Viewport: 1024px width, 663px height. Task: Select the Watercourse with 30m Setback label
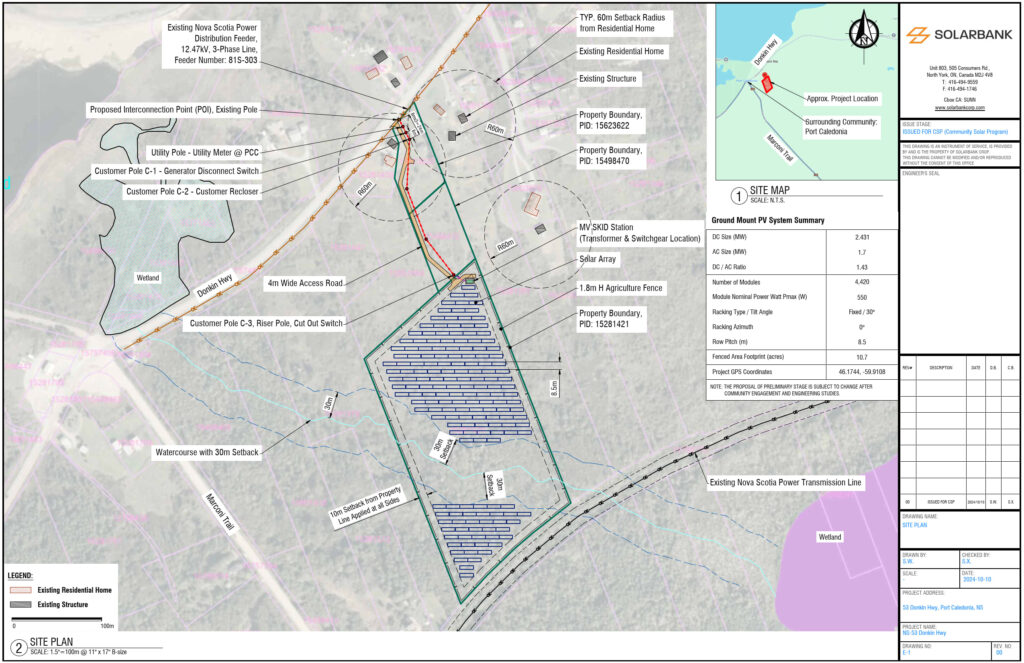pos(207,452)
